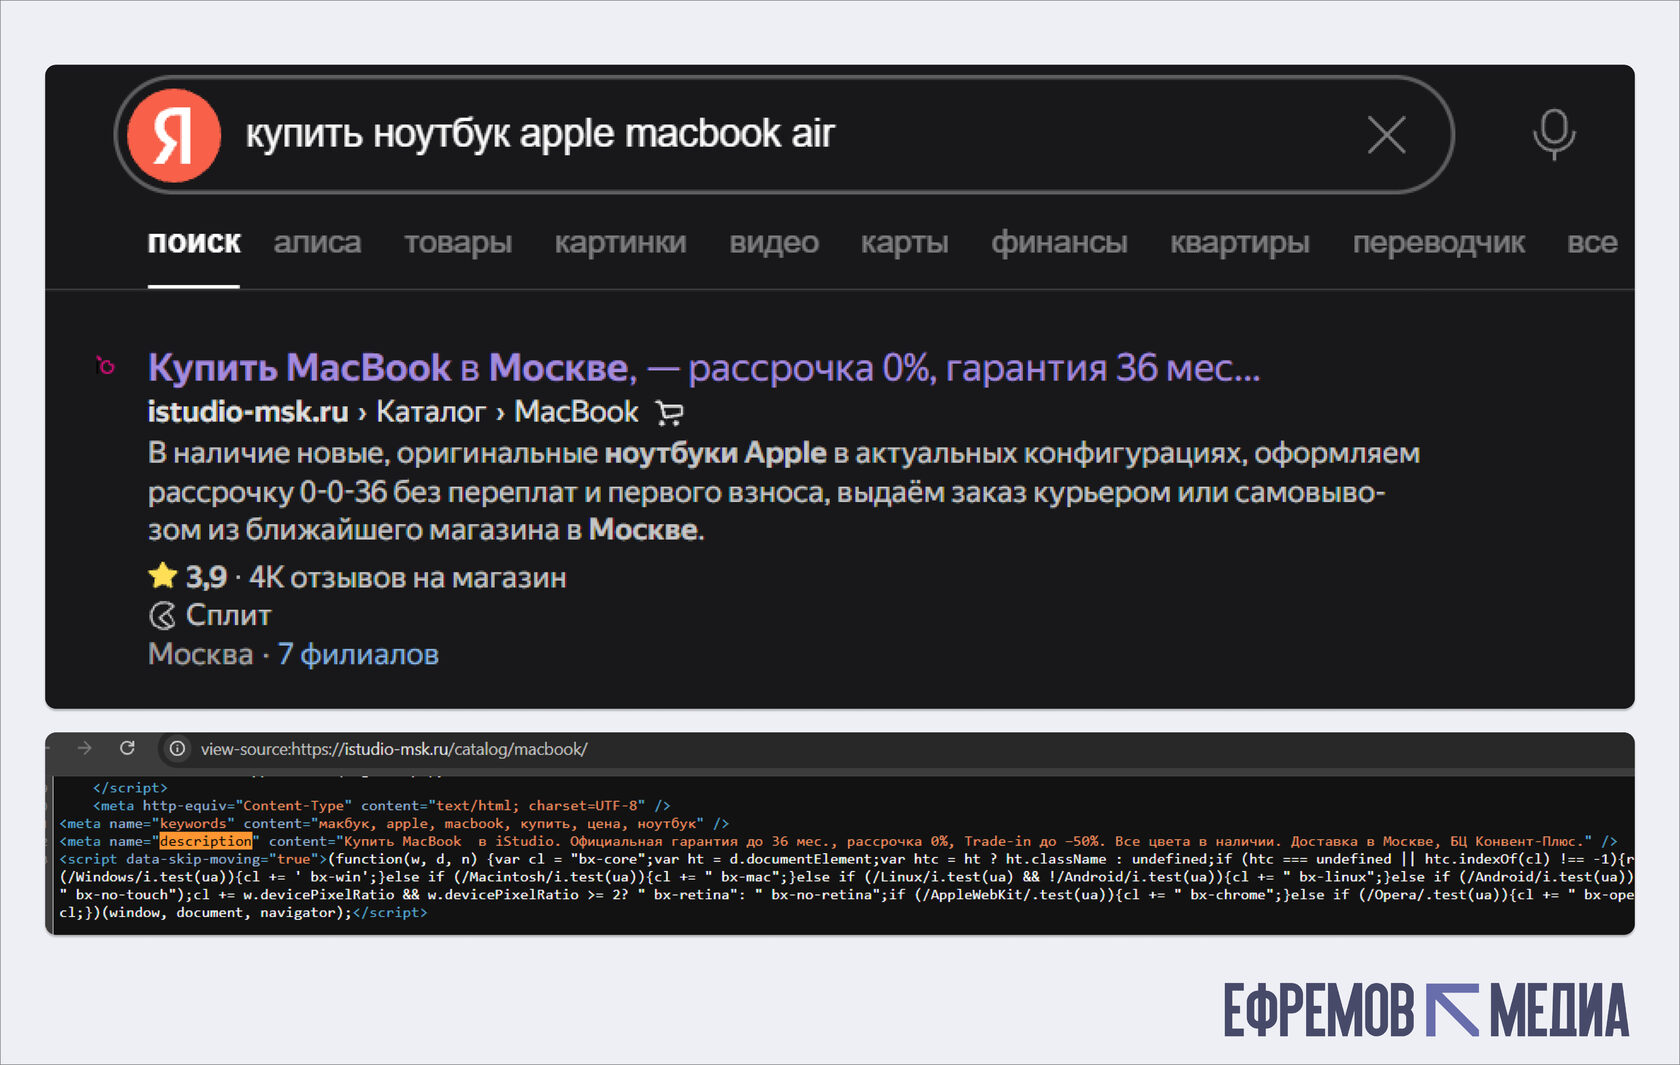The width and height of the screenshot is (1680, 1065).
Task: Switch to the алиса tab
Action: click(318, 242)
